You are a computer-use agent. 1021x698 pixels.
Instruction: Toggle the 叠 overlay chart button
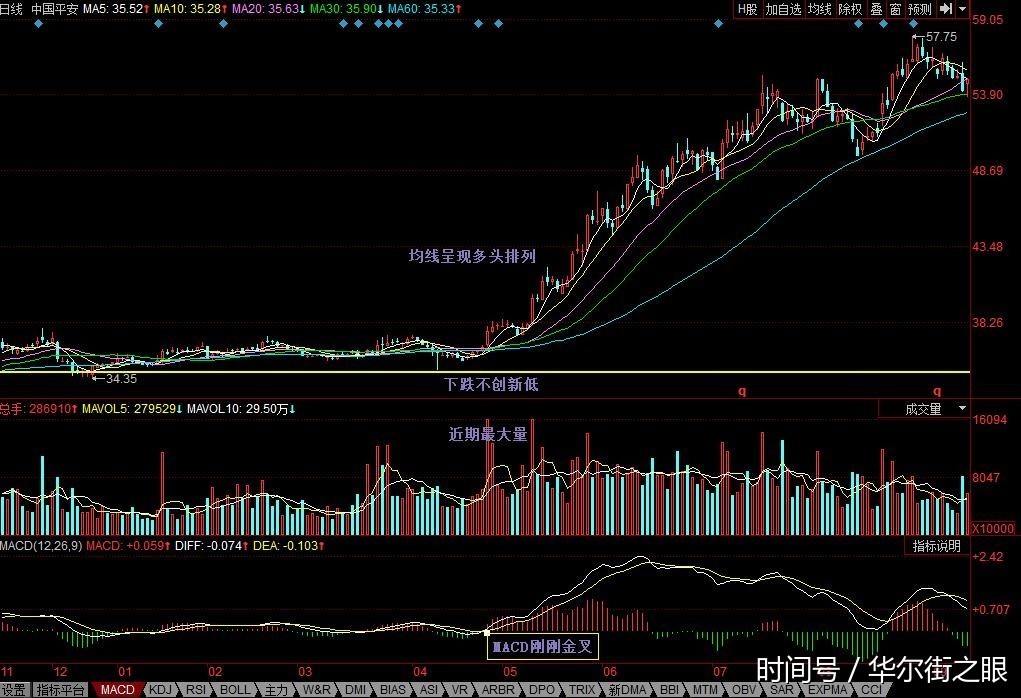(x=876, y=9)
